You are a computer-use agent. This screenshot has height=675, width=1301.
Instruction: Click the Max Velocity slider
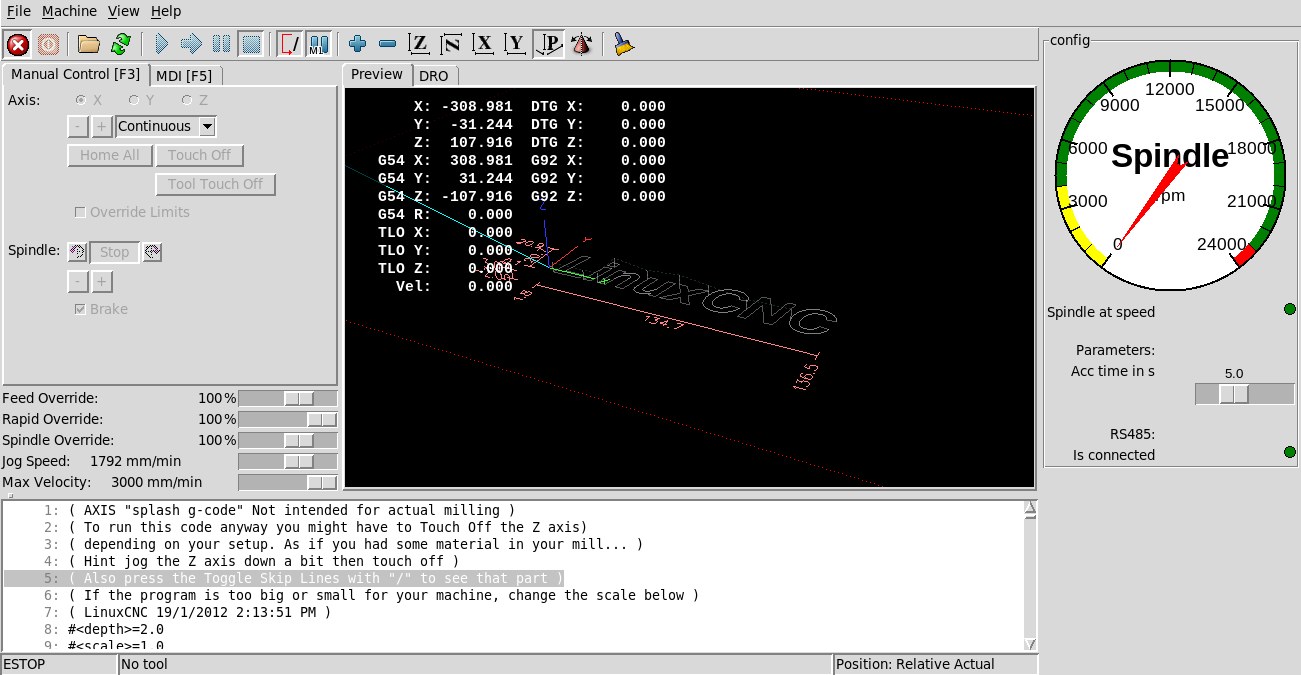[x=288, y=482]
